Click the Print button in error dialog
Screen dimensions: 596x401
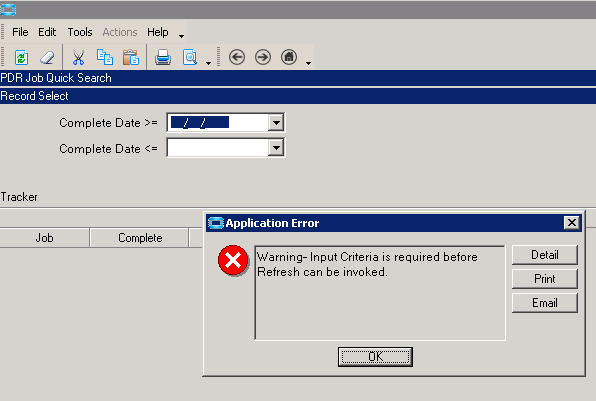[545, 279]
